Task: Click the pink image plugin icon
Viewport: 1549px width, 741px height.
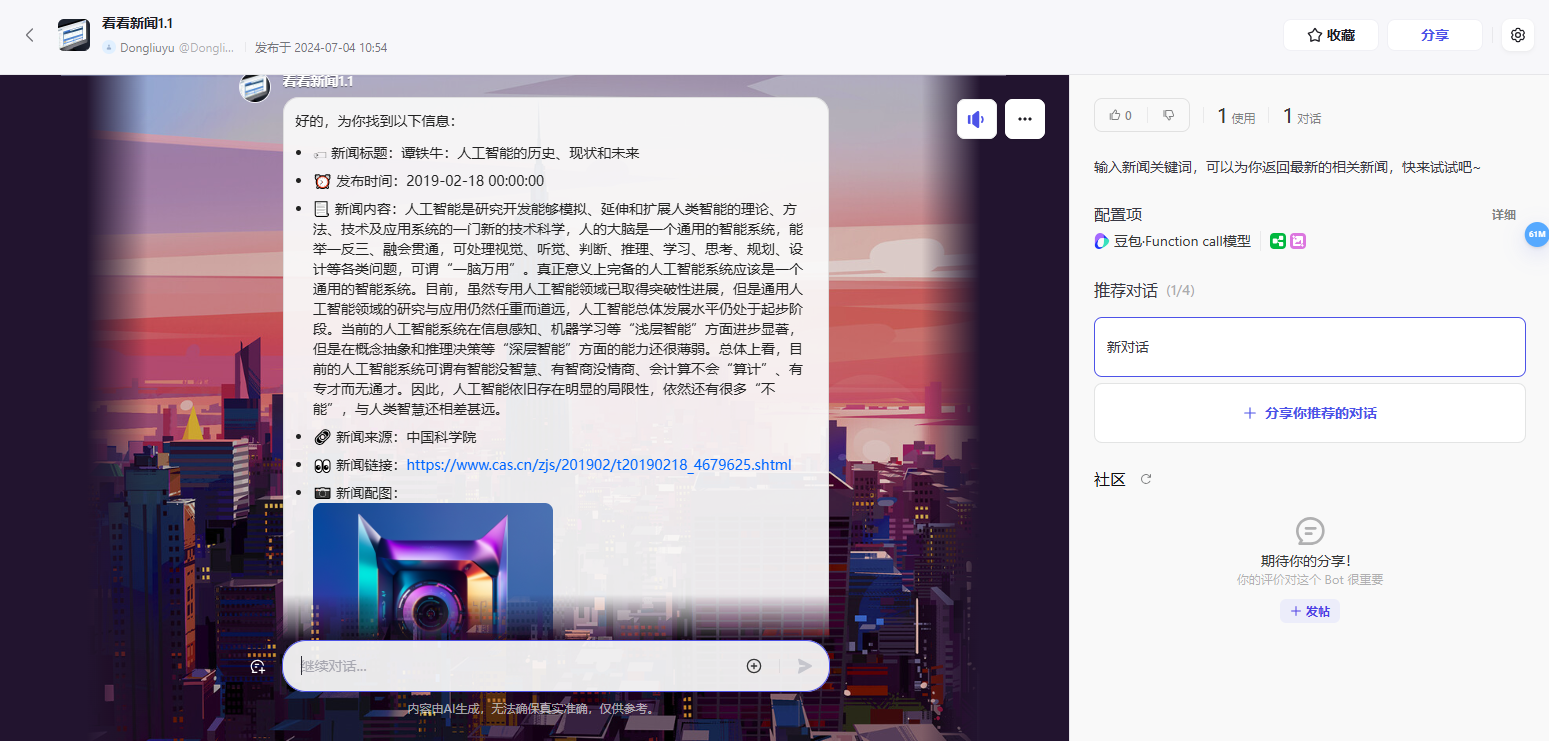Action: 1298,241
